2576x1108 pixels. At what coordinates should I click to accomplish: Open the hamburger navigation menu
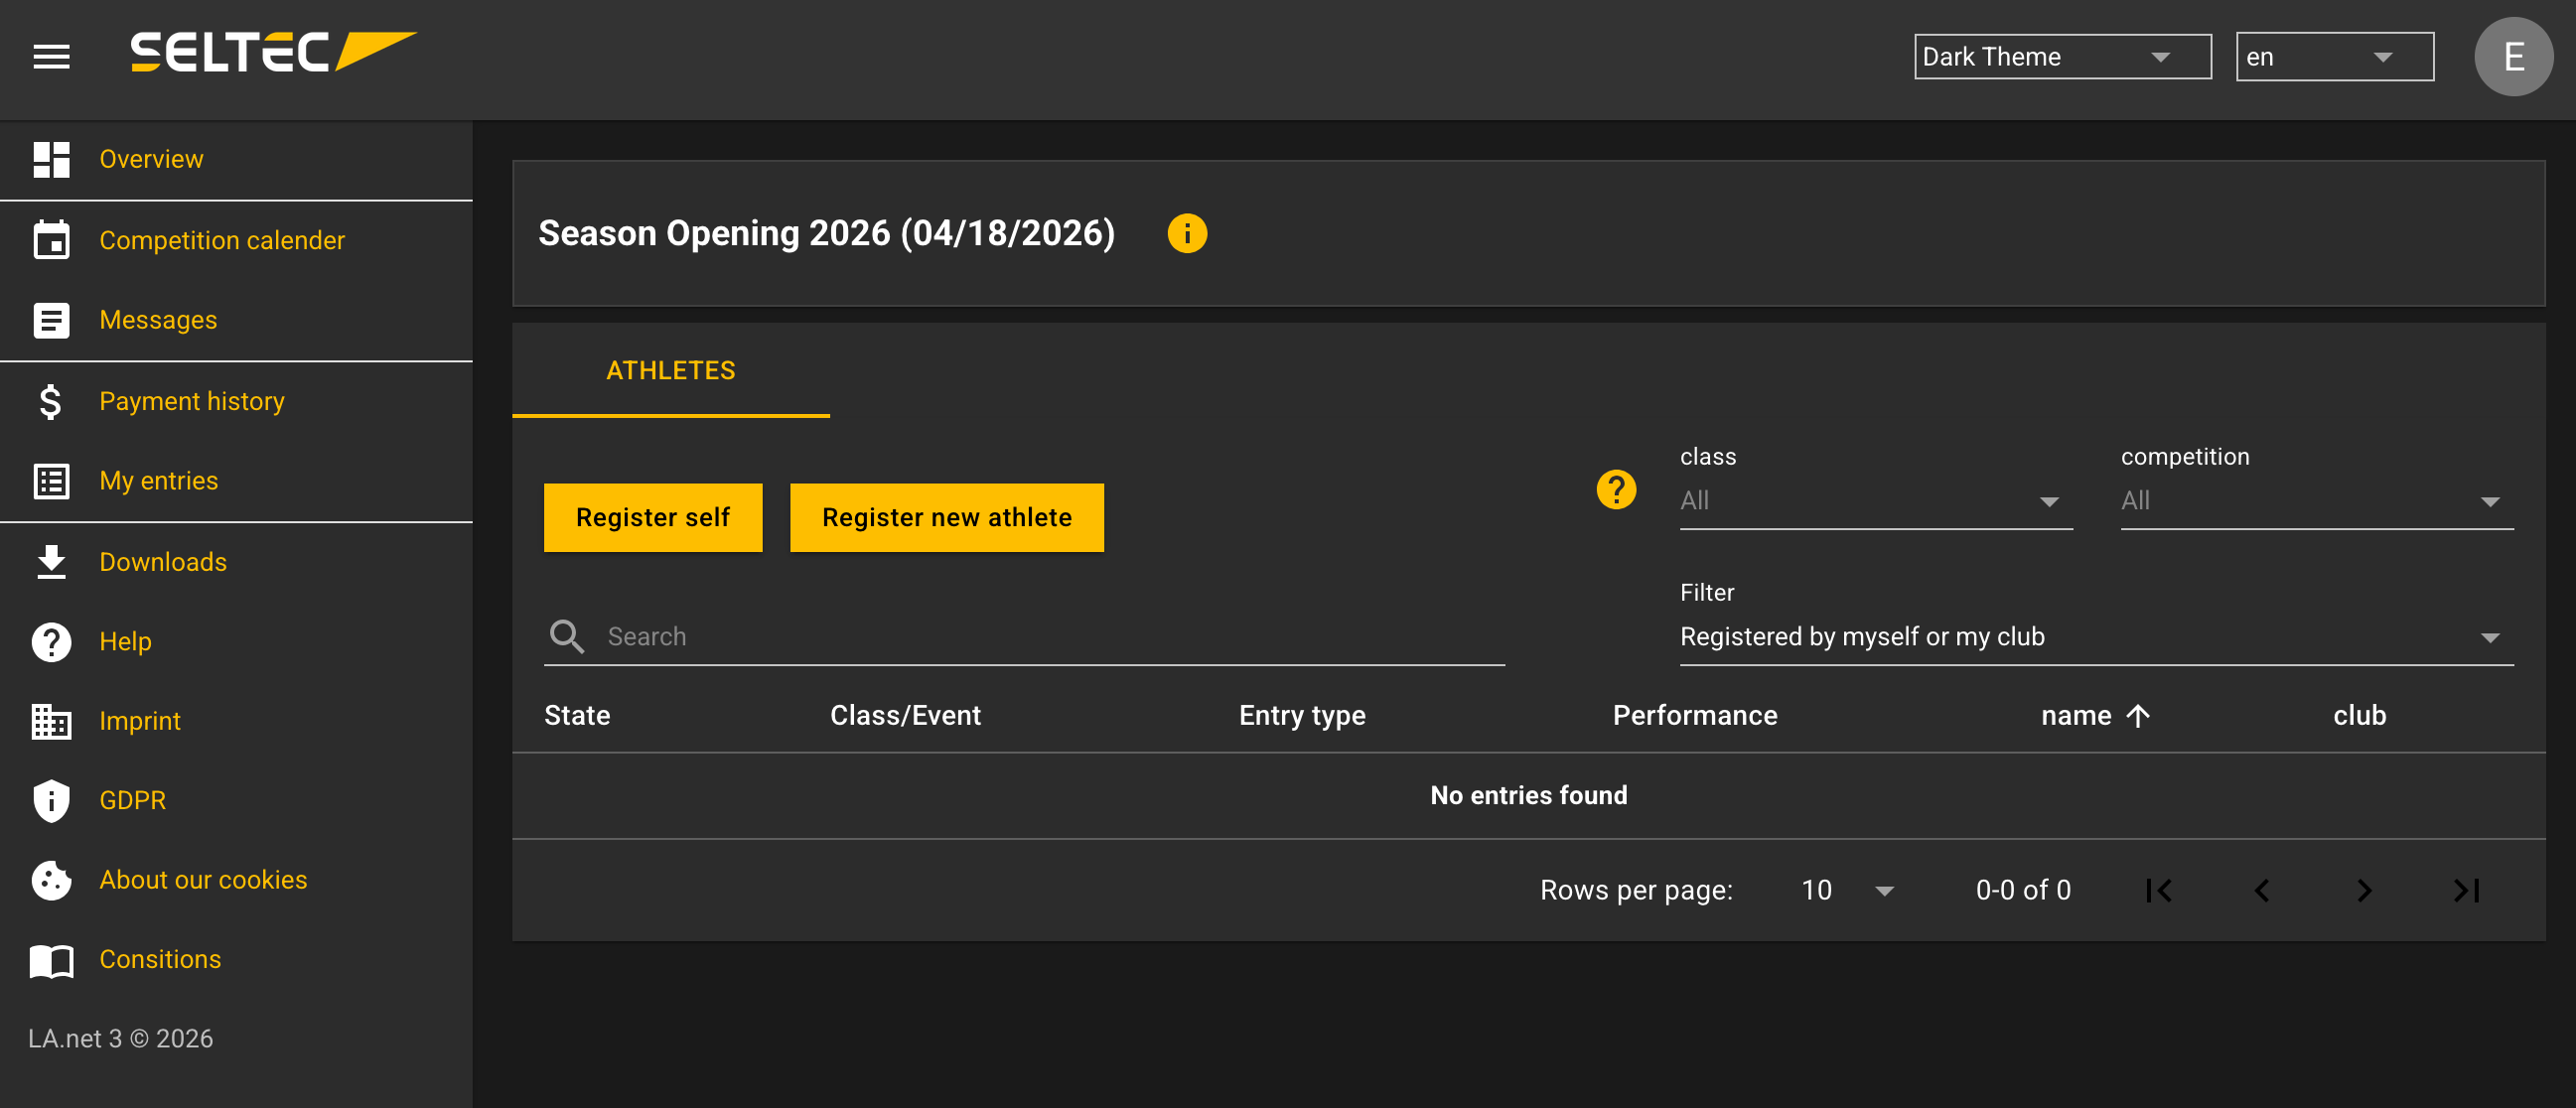tap(51, 57)
